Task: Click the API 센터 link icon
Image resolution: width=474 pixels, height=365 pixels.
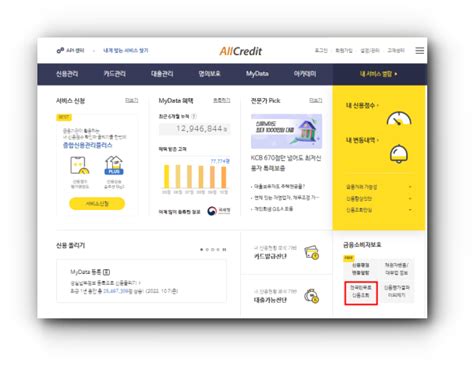Action: (60, 51)
